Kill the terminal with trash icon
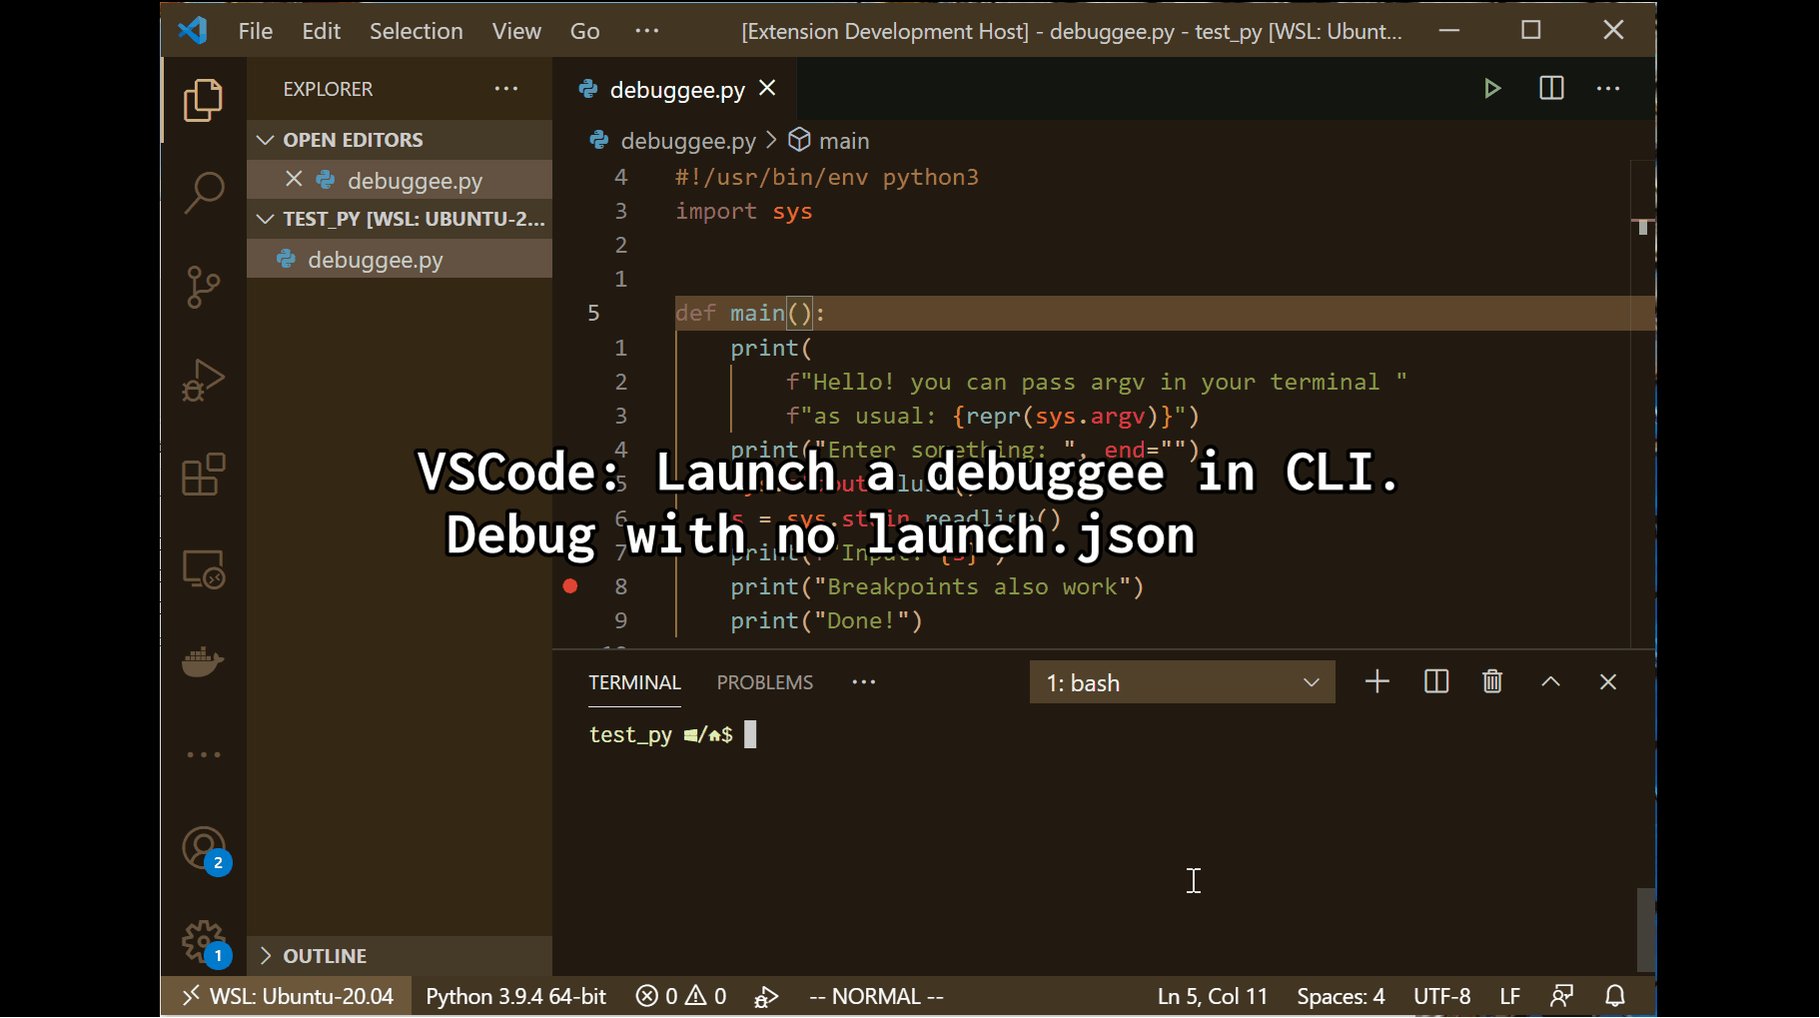The image size is (1820, 1018). [1492, 682]
